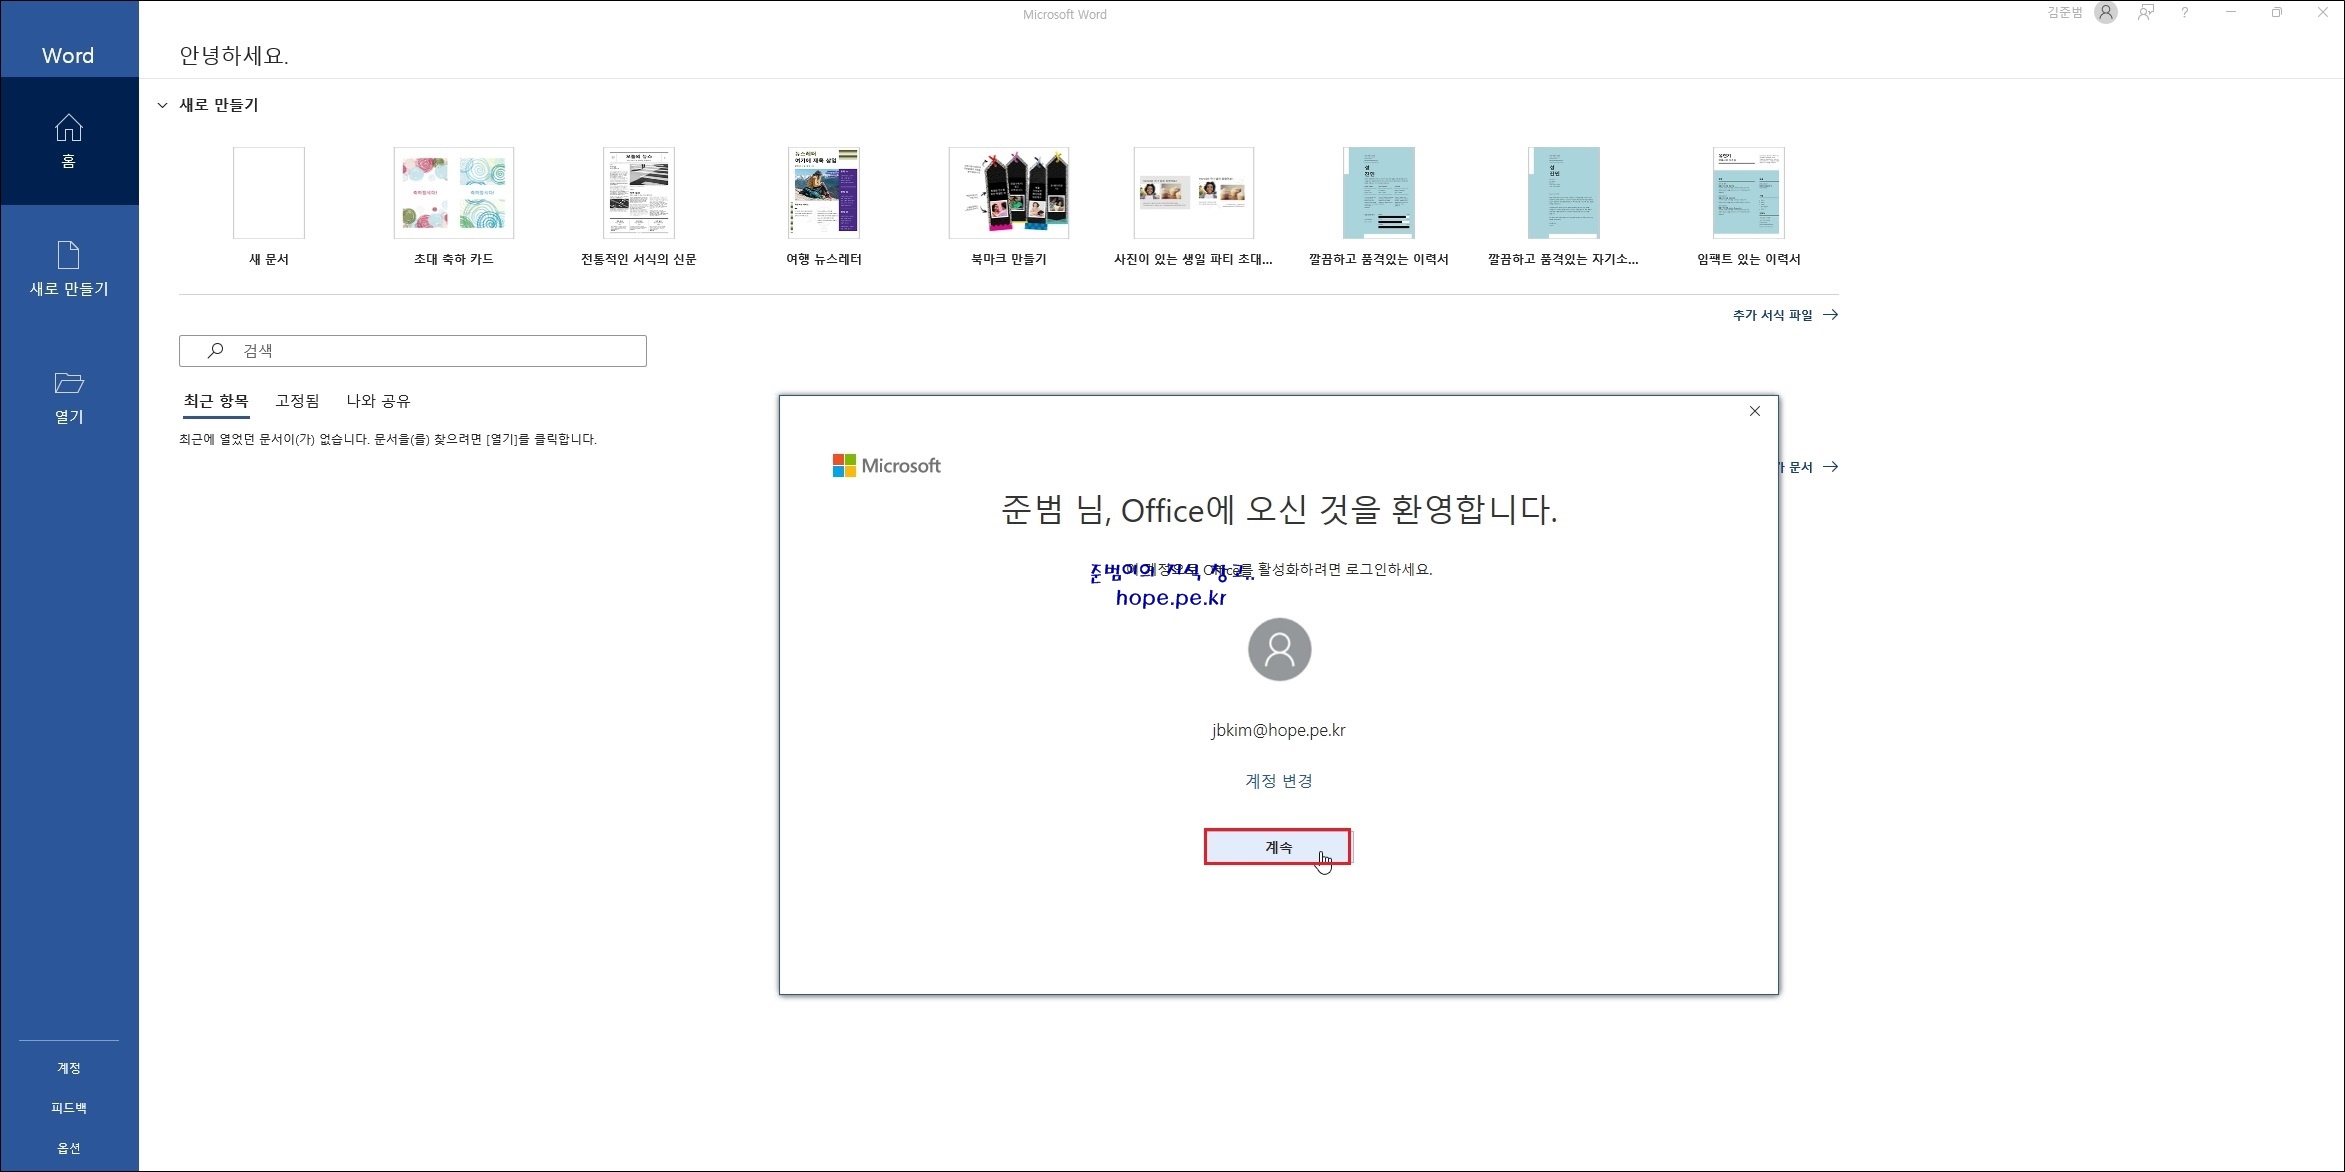Click the user account avatar in title bar
2345x1172 pixels.
(x=2106, y=13)
